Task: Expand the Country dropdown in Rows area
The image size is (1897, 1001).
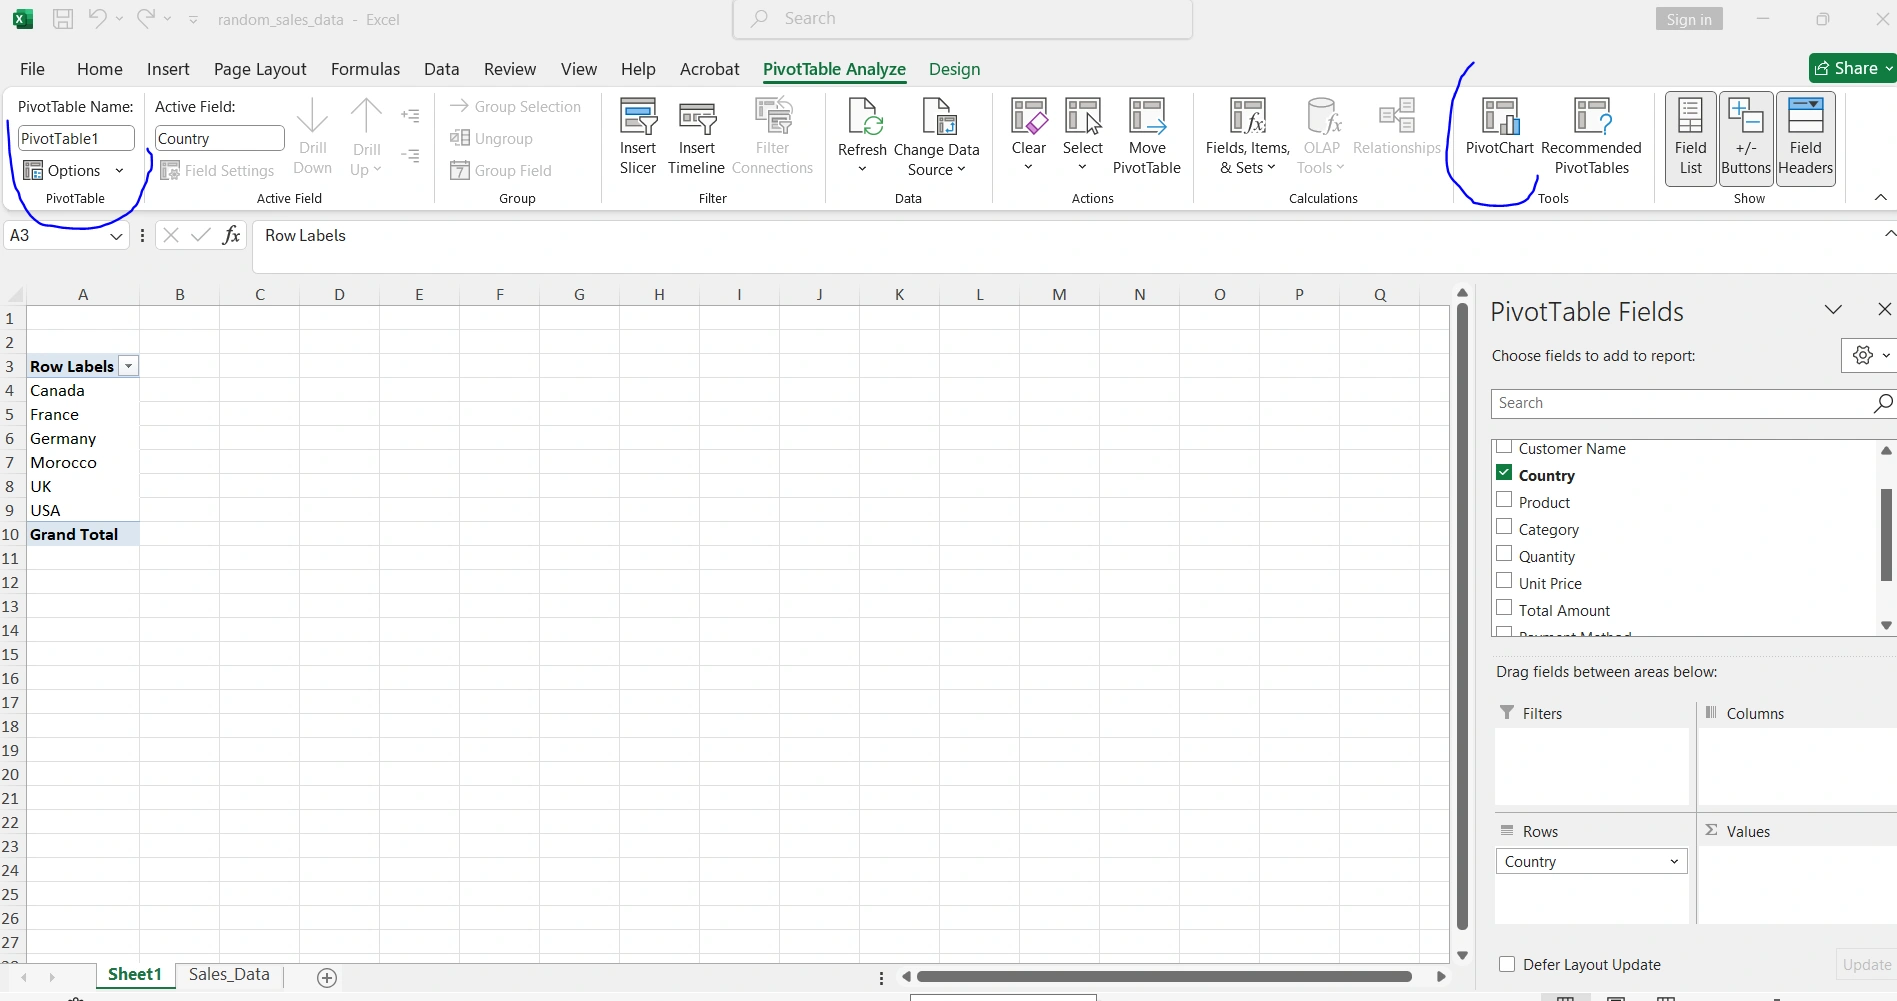Action: (x=1673, y=861)
